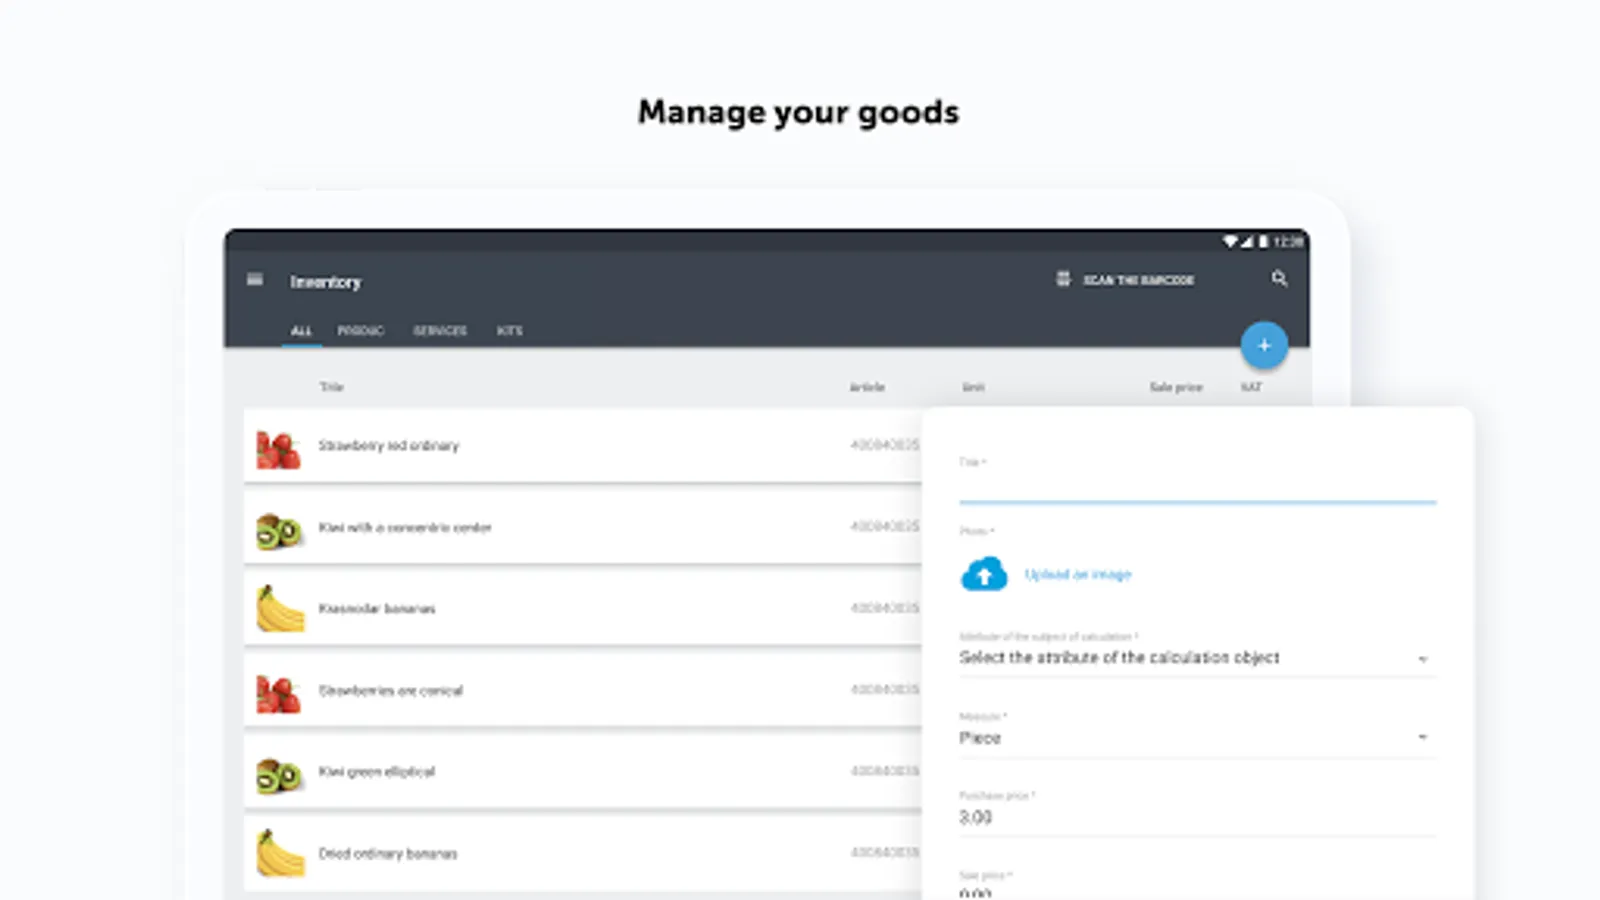Switch to the Kits tab

[x=510, y=331]
